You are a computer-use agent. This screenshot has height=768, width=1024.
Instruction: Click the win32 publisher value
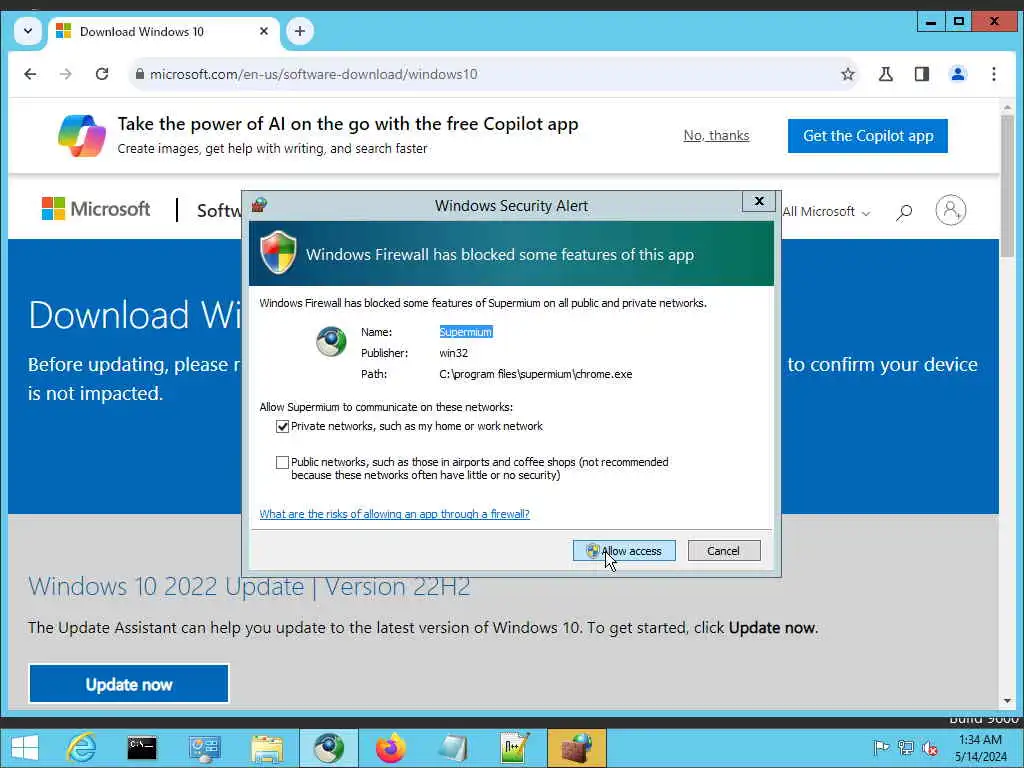click(x=453, y=353)
